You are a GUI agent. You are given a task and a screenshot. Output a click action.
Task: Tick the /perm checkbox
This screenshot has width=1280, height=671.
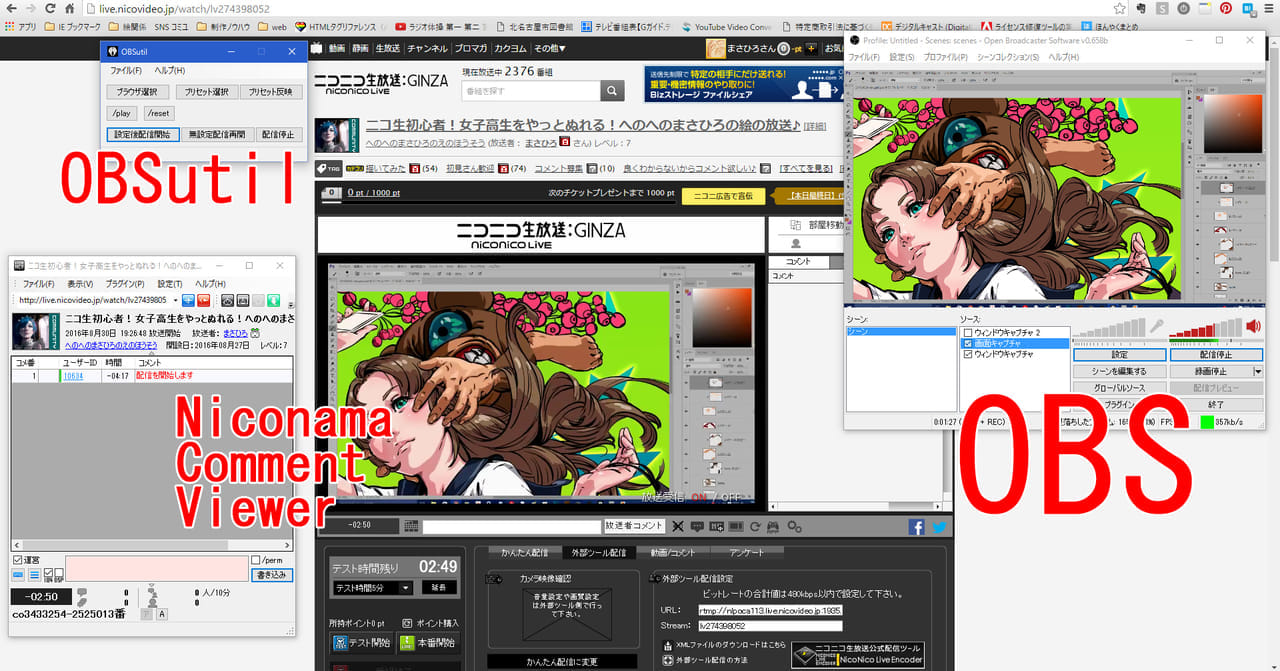[257, 560]
